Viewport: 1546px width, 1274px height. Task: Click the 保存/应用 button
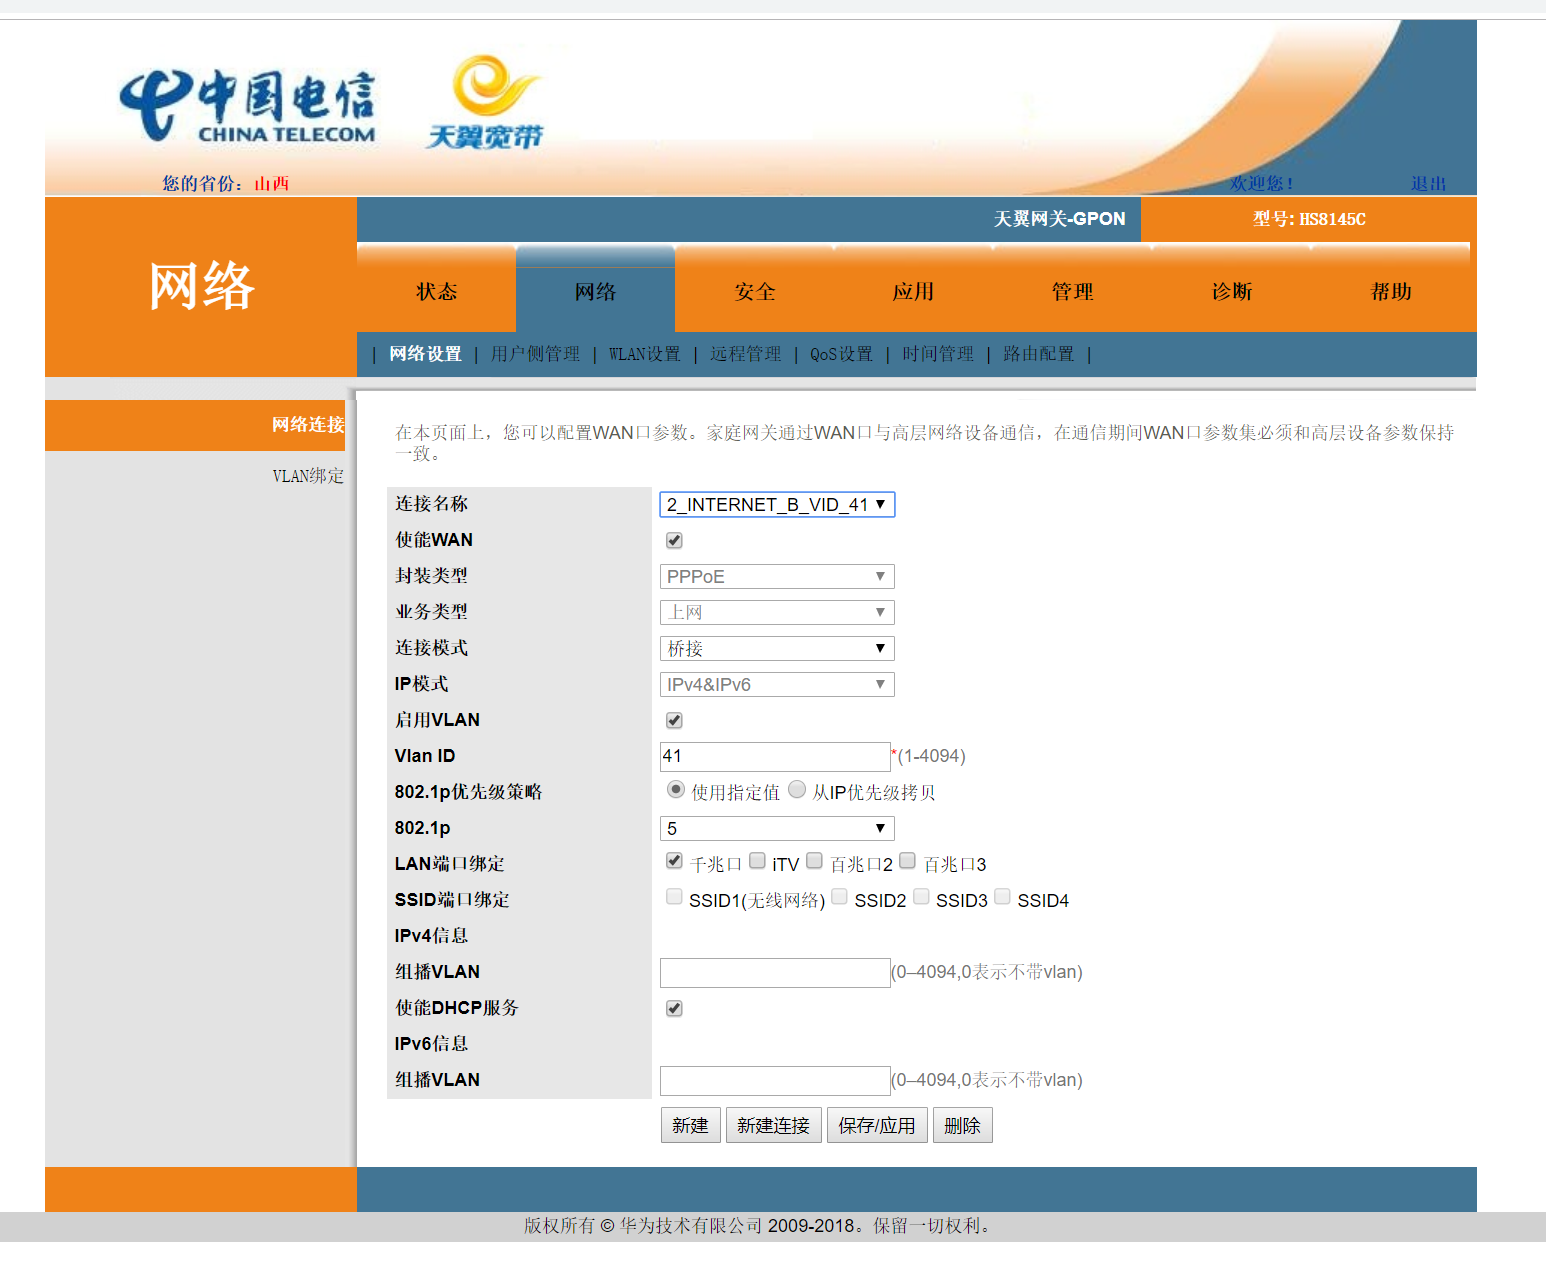877,1126
